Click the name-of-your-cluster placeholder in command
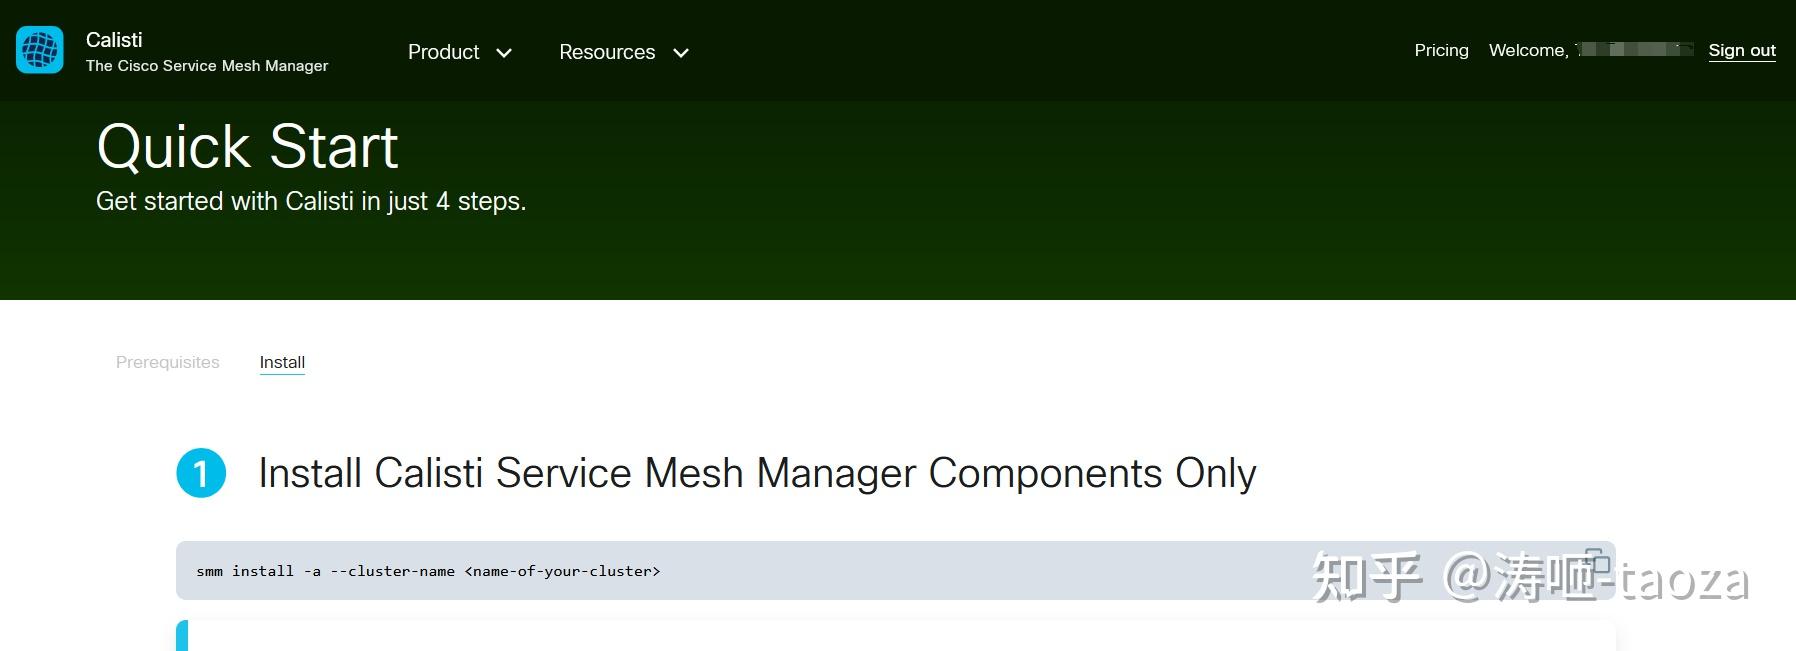 562,571
